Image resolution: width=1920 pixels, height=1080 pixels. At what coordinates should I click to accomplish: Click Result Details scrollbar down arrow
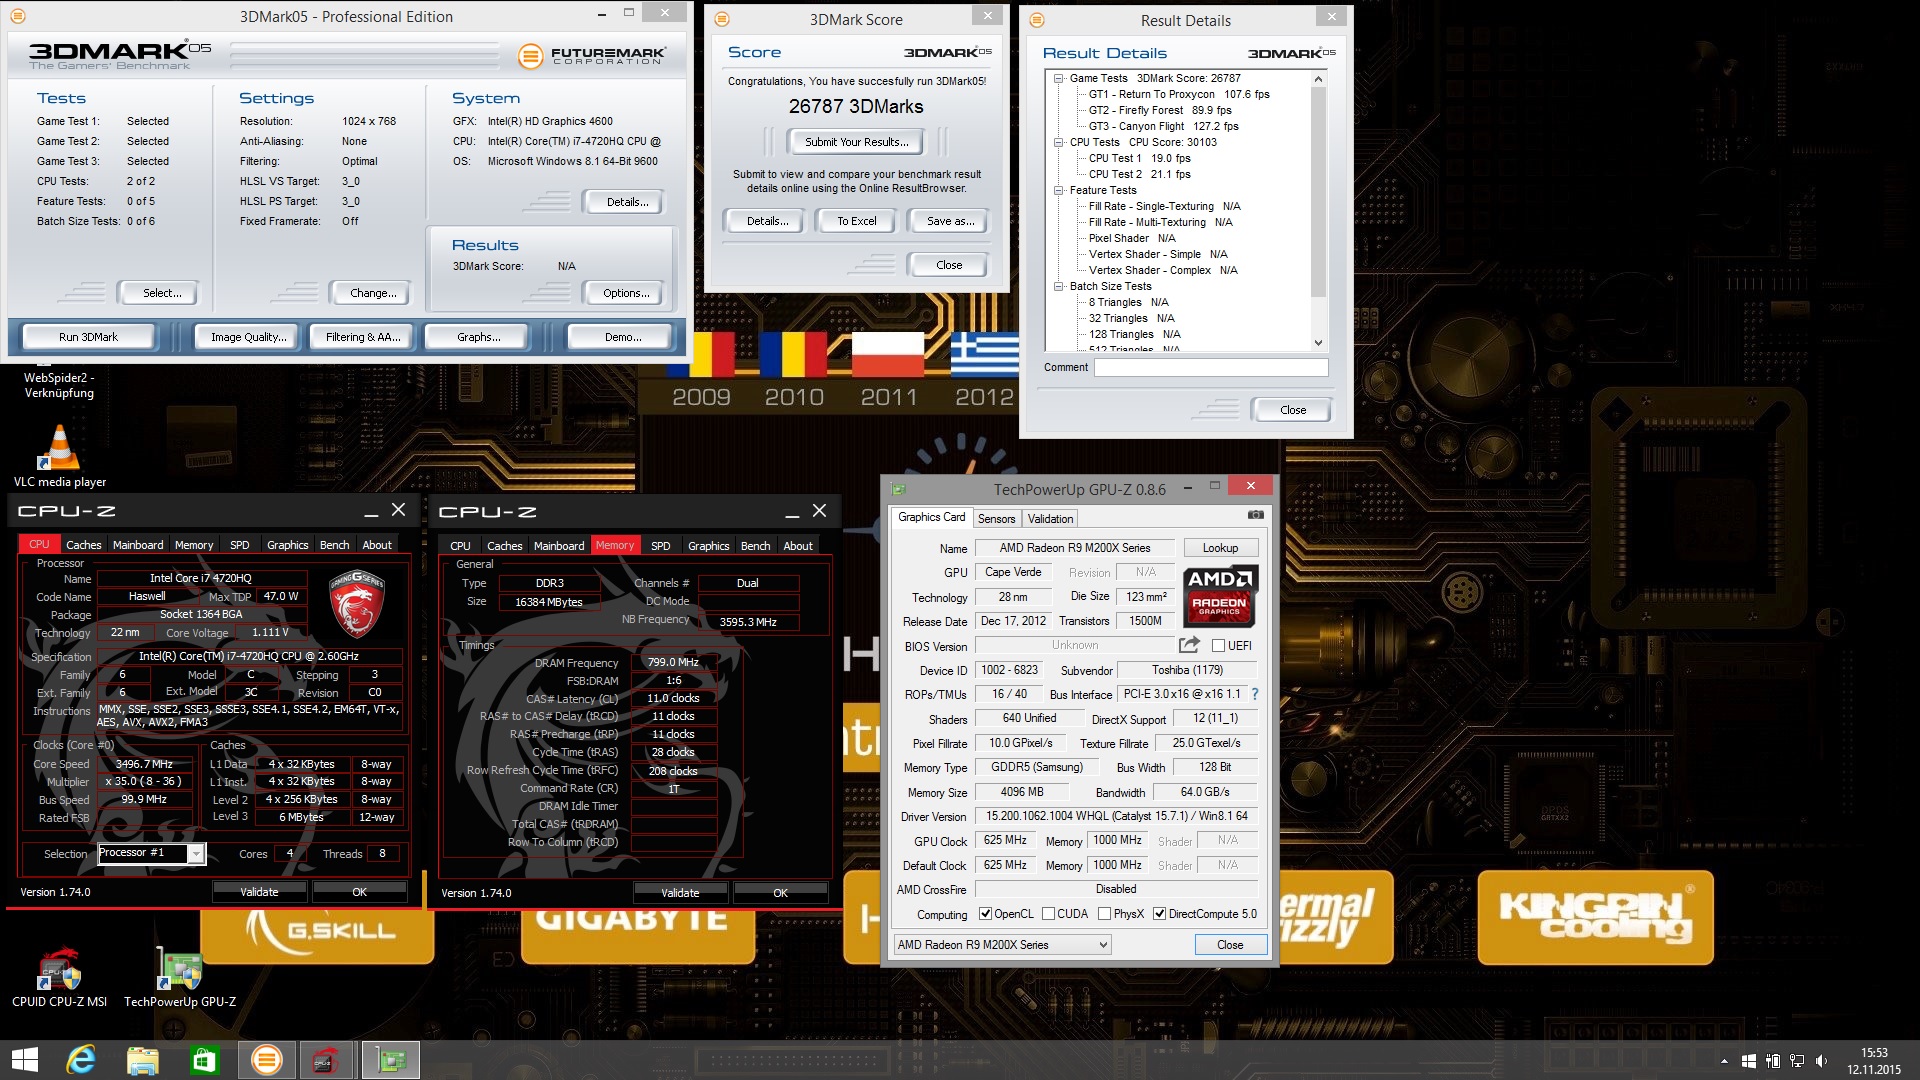tap(1318, 342)
